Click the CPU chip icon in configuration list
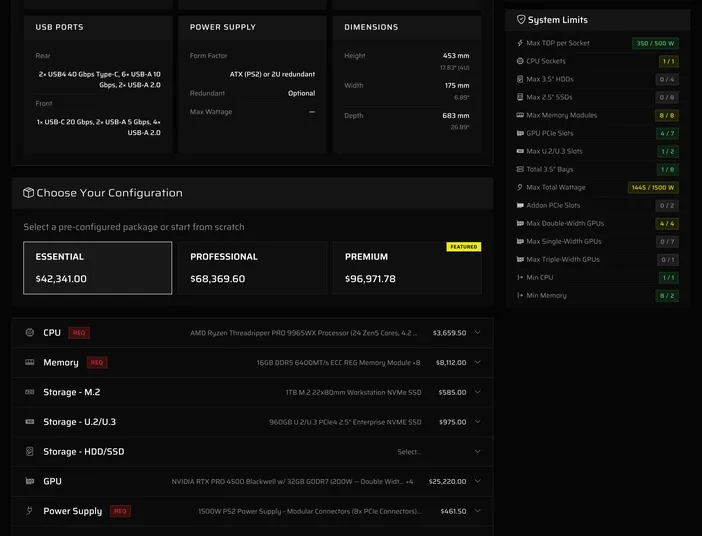The image size is (702, 536). [30, 332]
